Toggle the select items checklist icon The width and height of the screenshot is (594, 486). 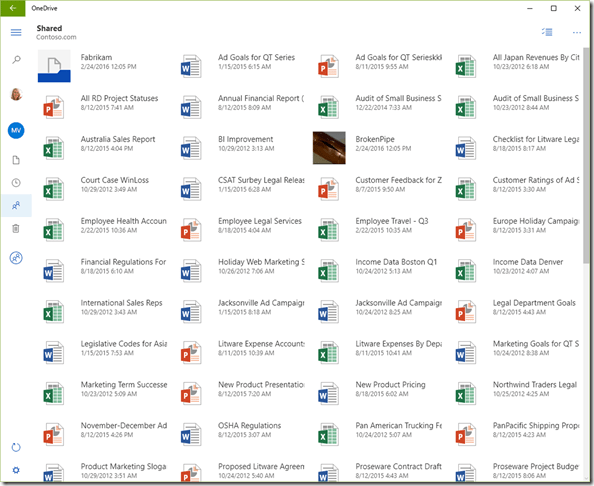[547, 32]
